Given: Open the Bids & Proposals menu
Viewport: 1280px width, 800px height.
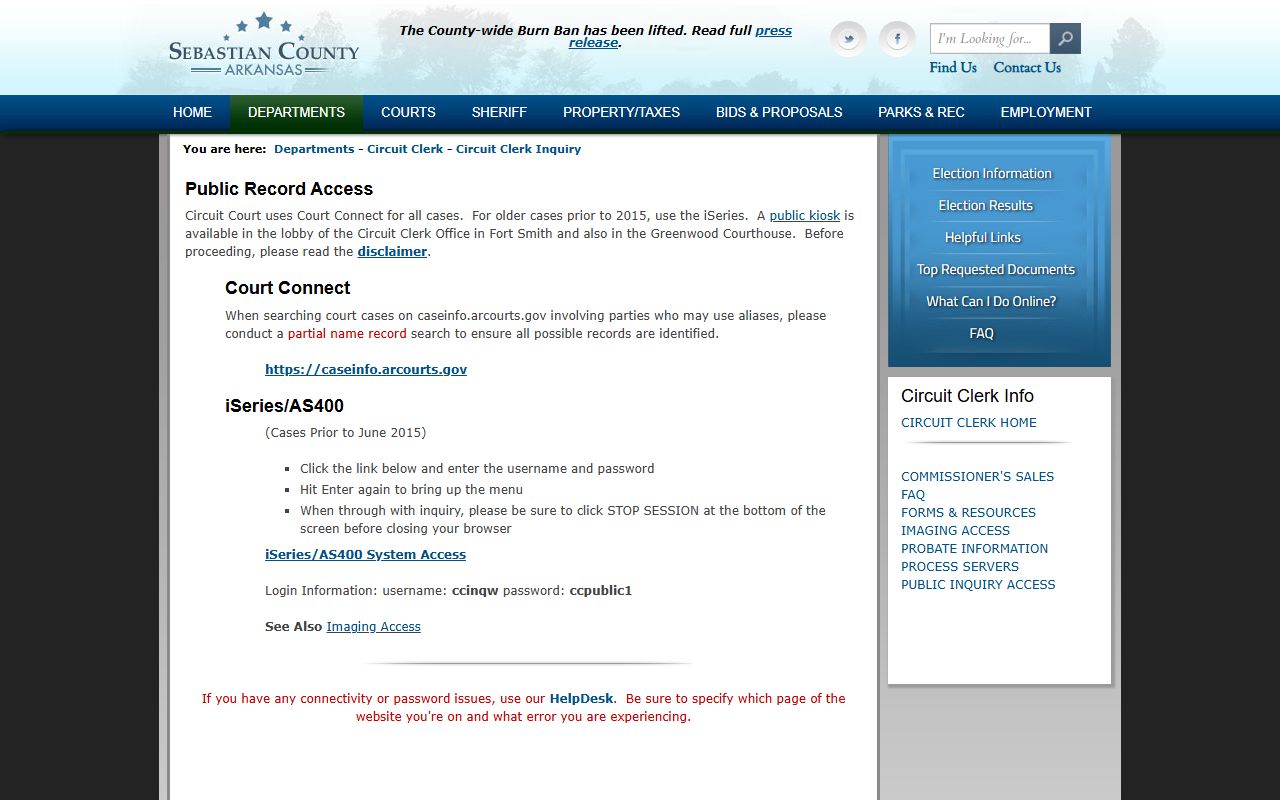Looking at the screenshot, I should point(779,112).
